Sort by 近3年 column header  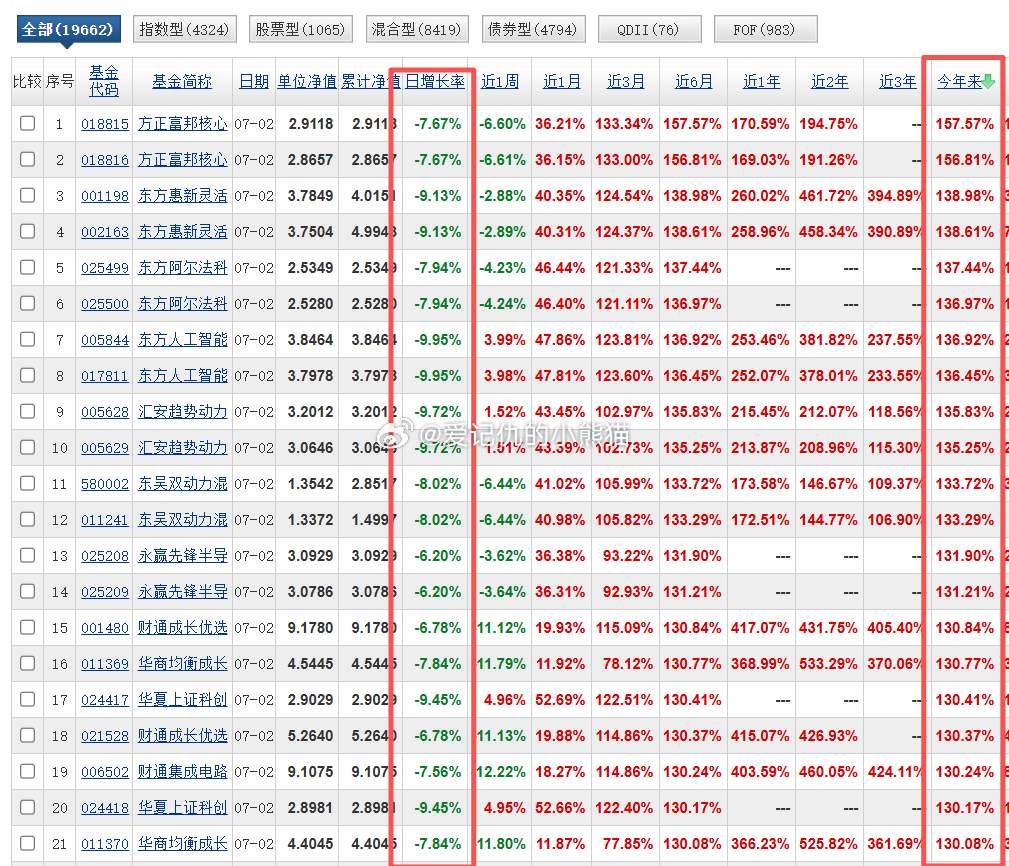click(x=898, y=82)
